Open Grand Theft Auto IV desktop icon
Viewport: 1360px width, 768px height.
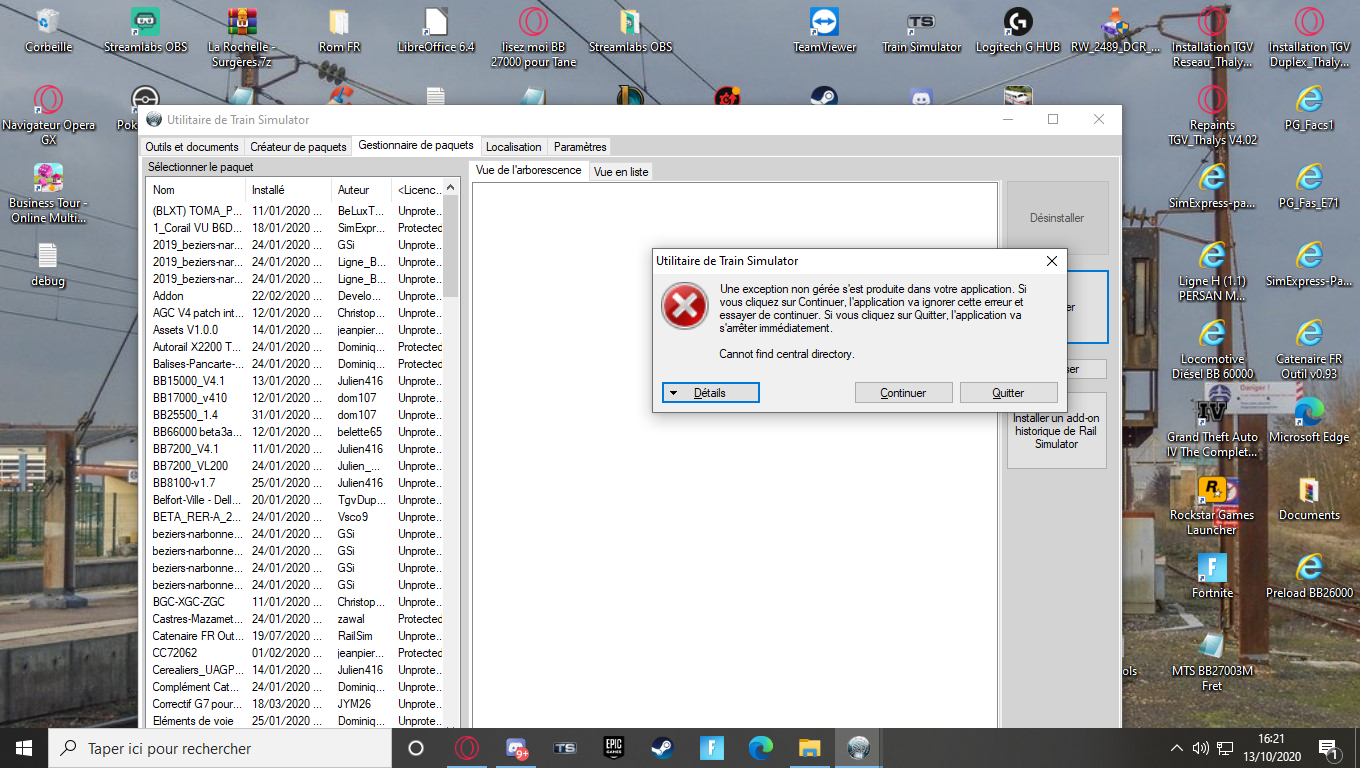pyautogui.click(x=1212, y=428)
